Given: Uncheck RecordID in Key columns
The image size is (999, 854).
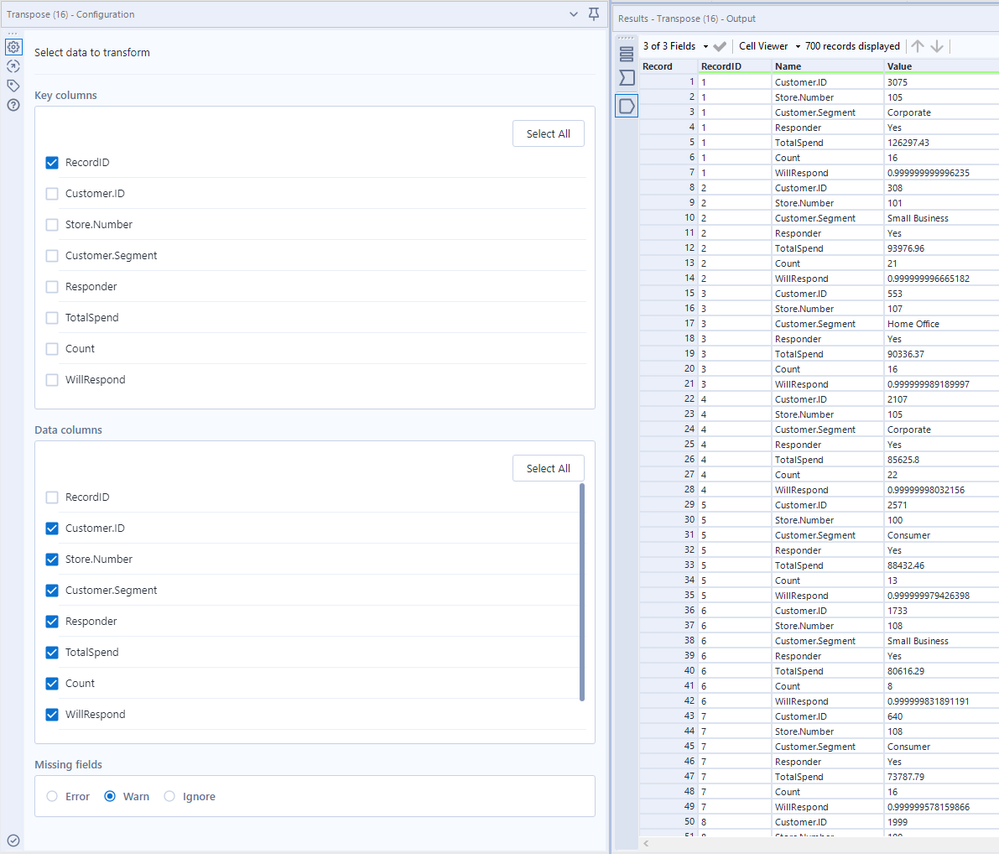Looking at the screenshot, I should point(52,163).
